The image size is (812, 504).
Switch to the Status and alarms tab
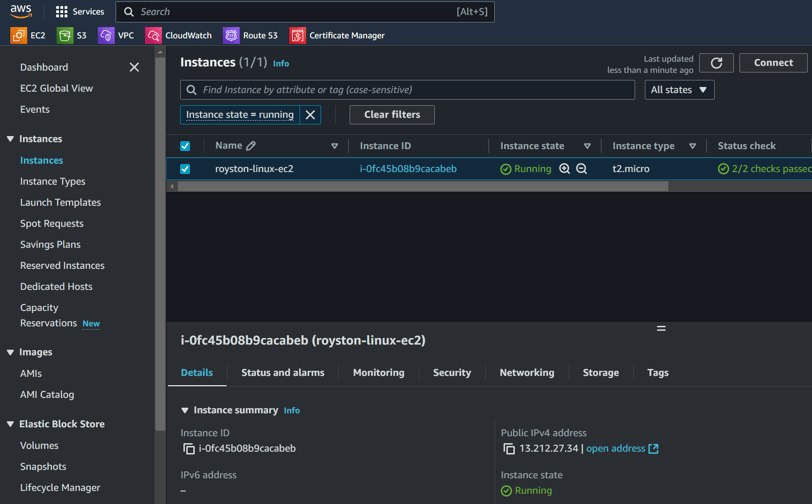(283, 372)
